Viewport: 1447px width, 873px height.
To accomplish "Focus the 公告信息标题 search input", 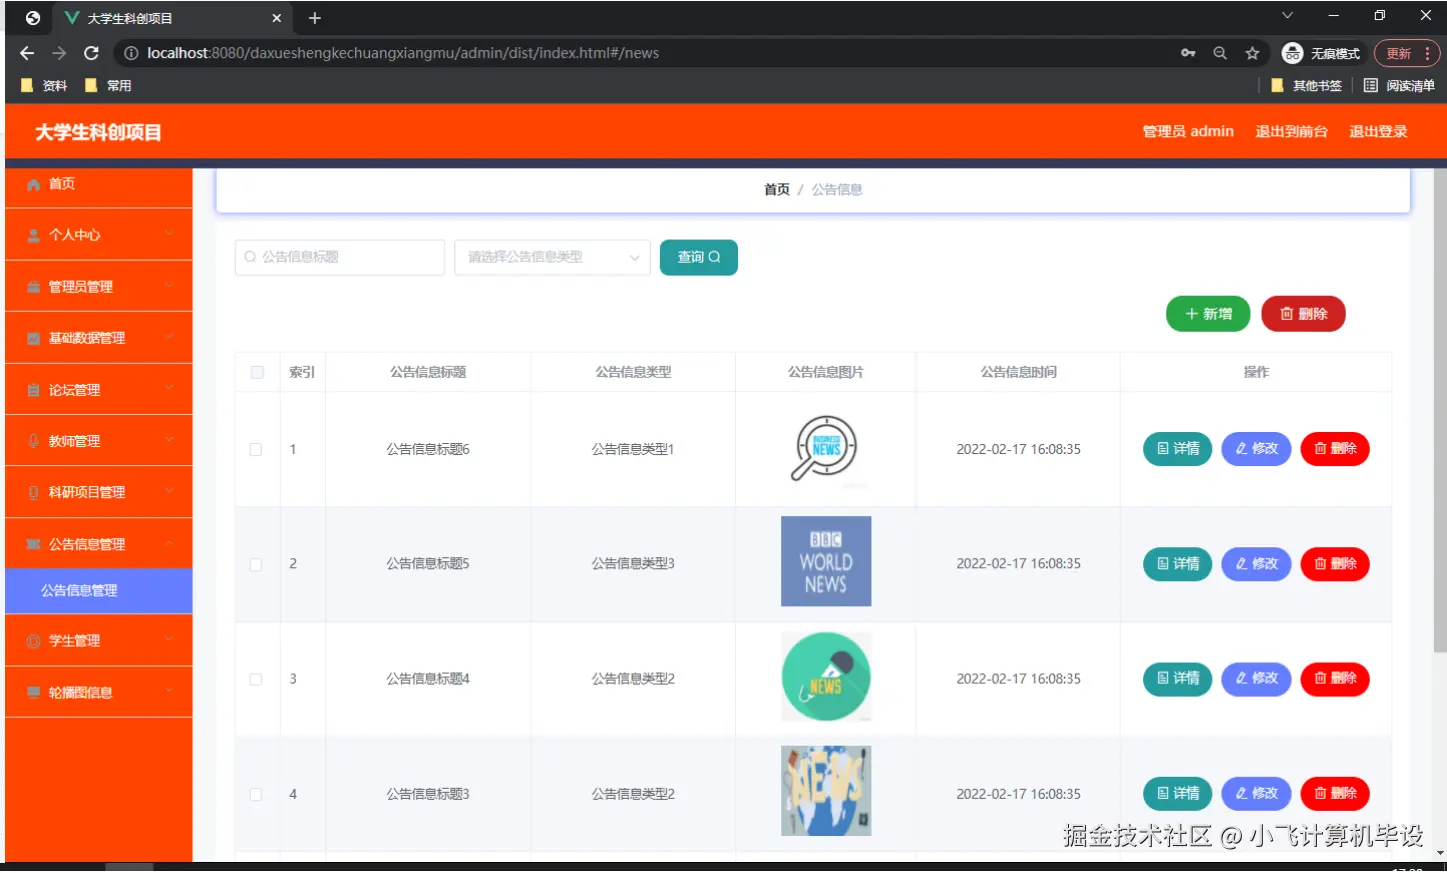I will (x=340, y=257).
